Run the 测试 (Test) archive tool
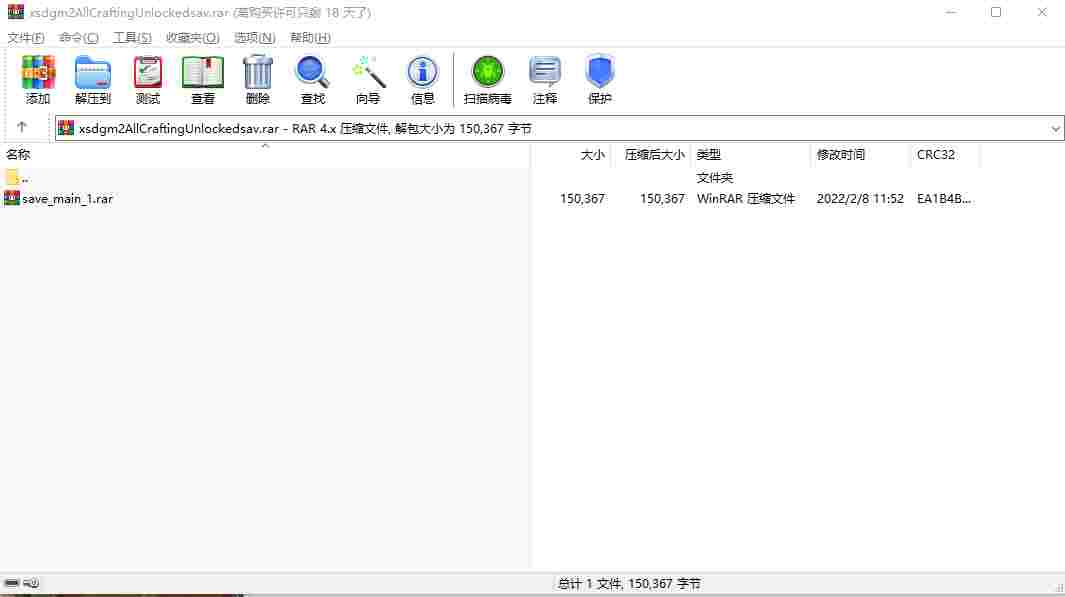This screenshot has width=1065, height=597. pos(147,79)
